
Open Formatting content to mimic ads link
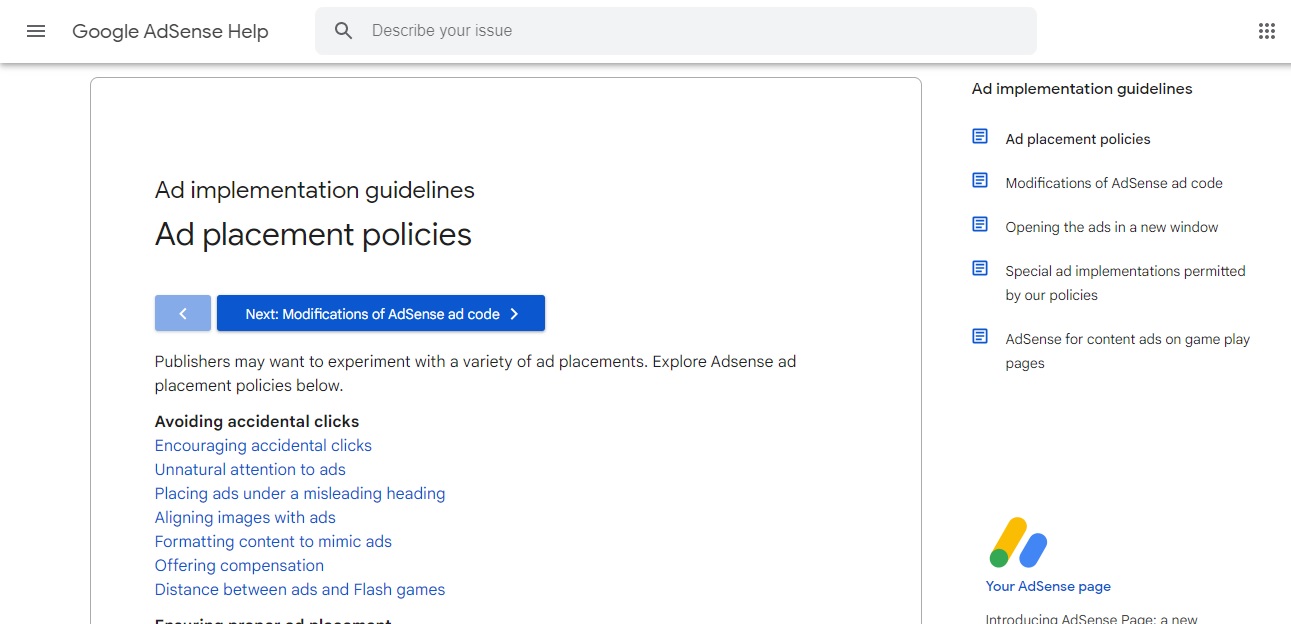pos(273,541)
